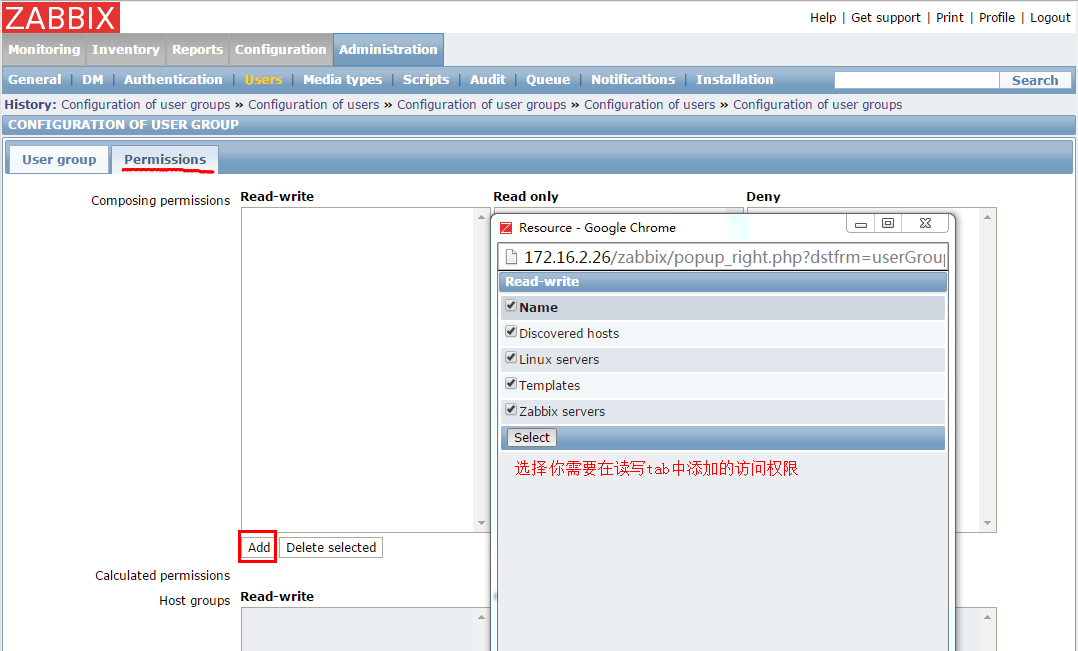Uncheck the Discovered hosts checkbox
Image resolution: width=1078 pixels, height=651 pixels.
[x=511, y=332]
